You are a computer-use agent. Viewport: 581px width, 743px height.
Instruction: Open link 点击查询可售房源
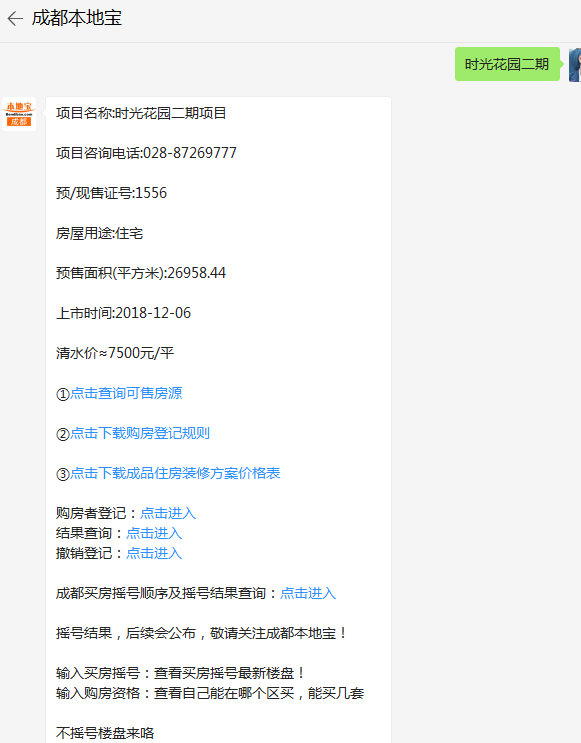[x=126, y=393]
